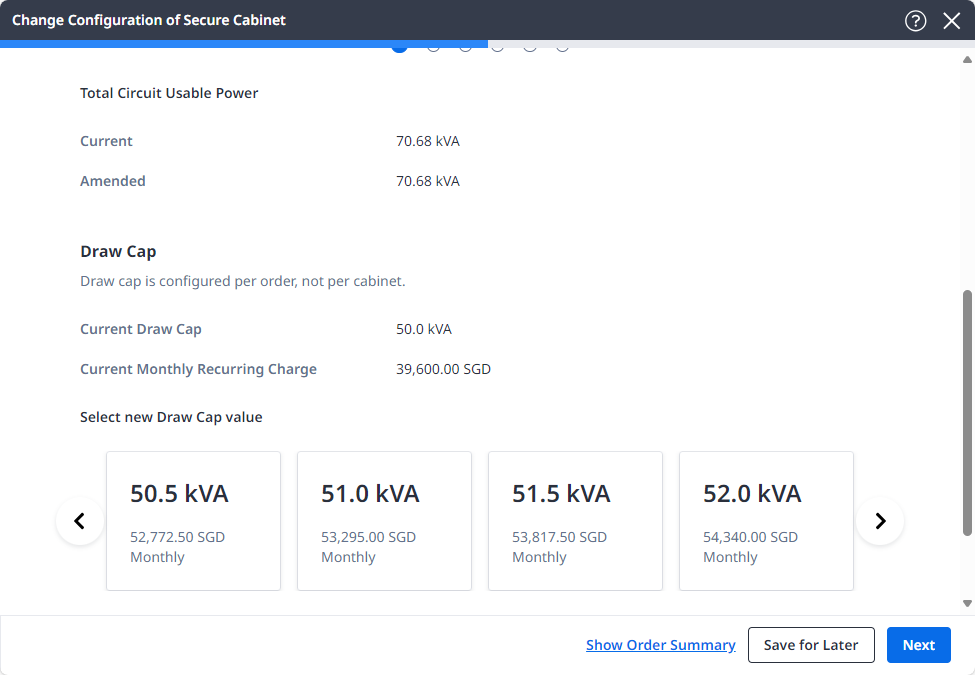Click the 39,600.00 SGD recurring charge value
The image size is (975, 675).
[x=443, y=369]
